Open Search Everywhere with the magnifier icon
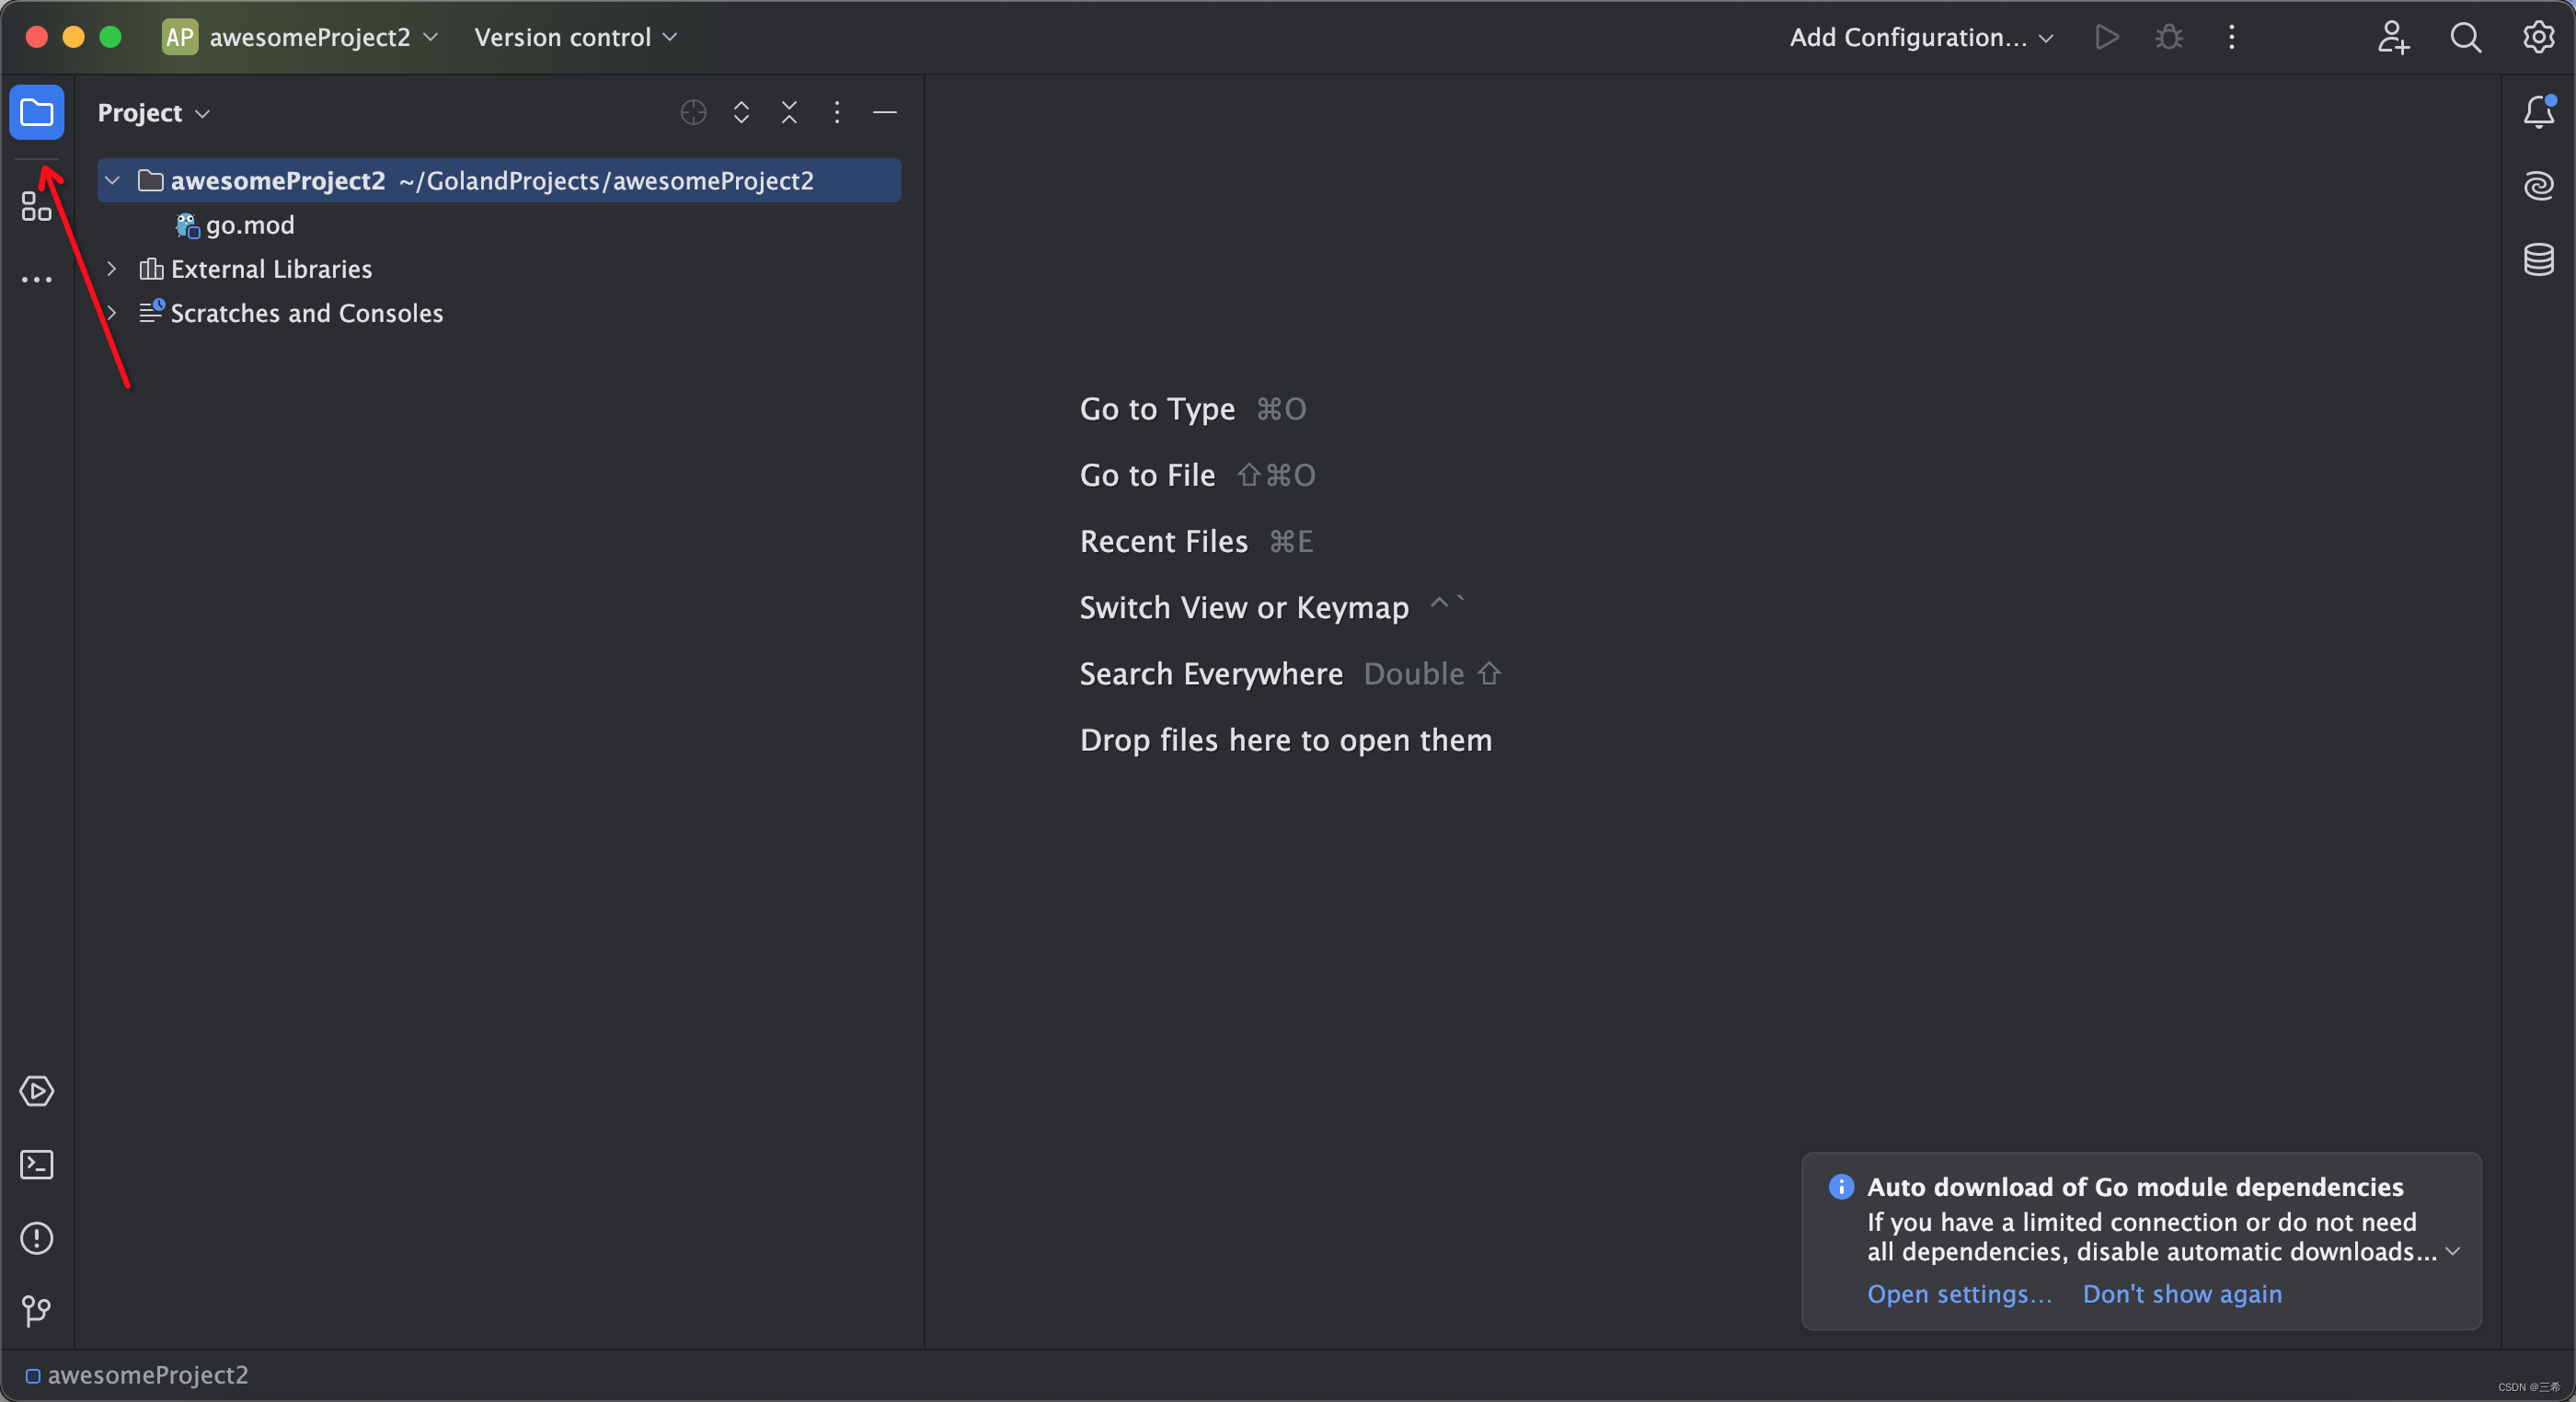Screen dimensions: 2576x1402 click(x=2466, y=37)
